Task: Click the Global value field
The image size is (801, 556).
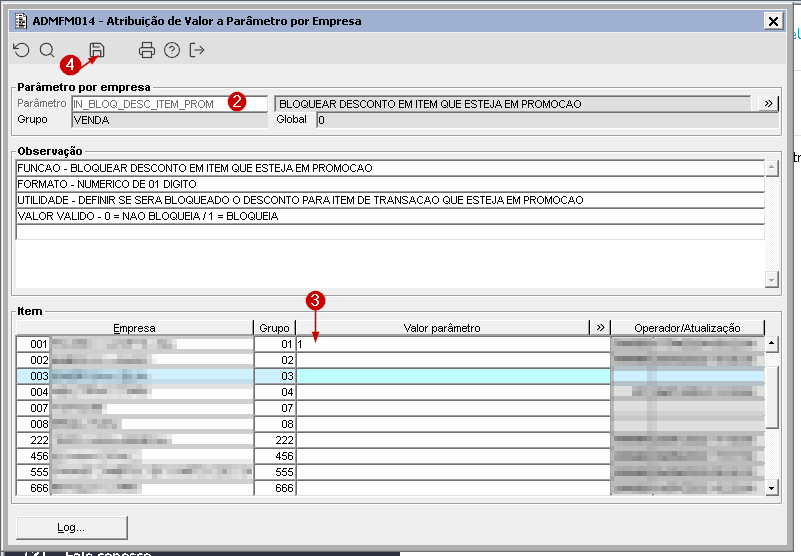Action: pyautogui.click(x=548, y=120)
